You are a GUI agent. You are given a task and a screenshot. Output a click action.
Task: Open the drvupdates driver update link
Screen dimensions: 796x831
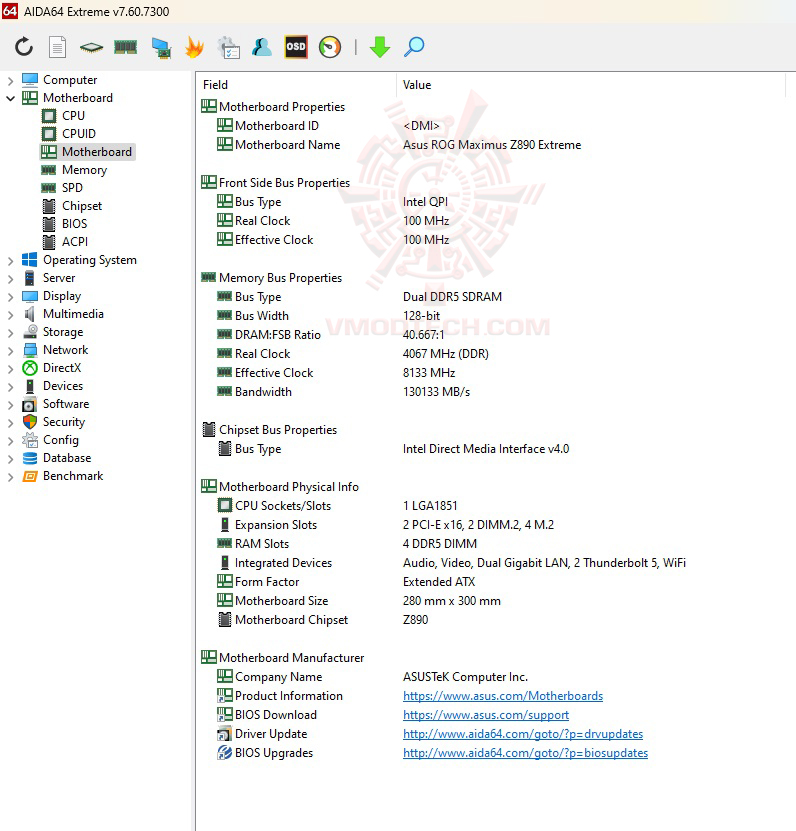[x=523, y=734]
